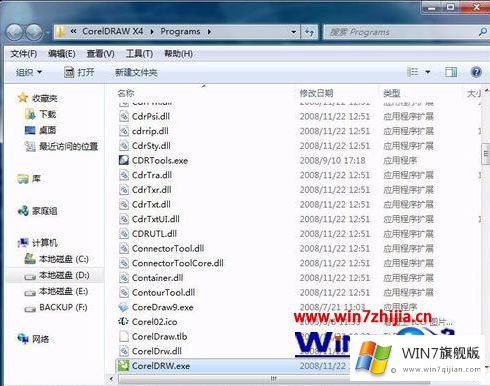Select the CorelDrw.dll file name
Image resolution: width=490 pixels, height=386 pixels.
point(157,351)
